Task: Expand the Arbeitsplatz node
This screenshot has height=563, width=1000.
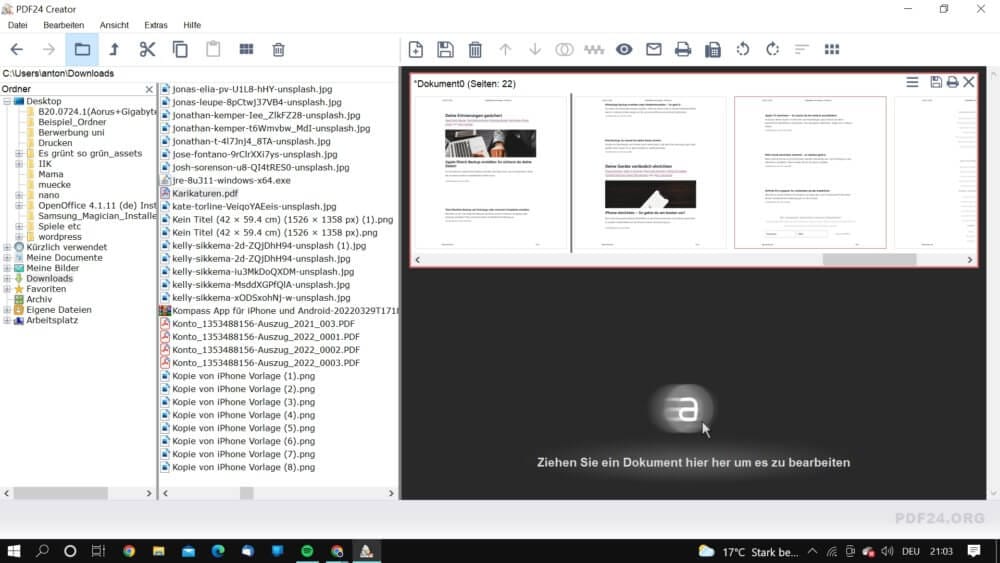Action: click(7, 320)
